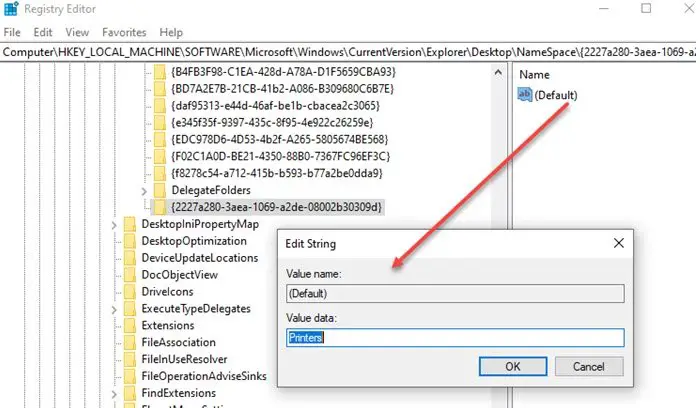Click the Name column header
The height and width of the screenshot is (408, 700).
(x=534, y=75)
